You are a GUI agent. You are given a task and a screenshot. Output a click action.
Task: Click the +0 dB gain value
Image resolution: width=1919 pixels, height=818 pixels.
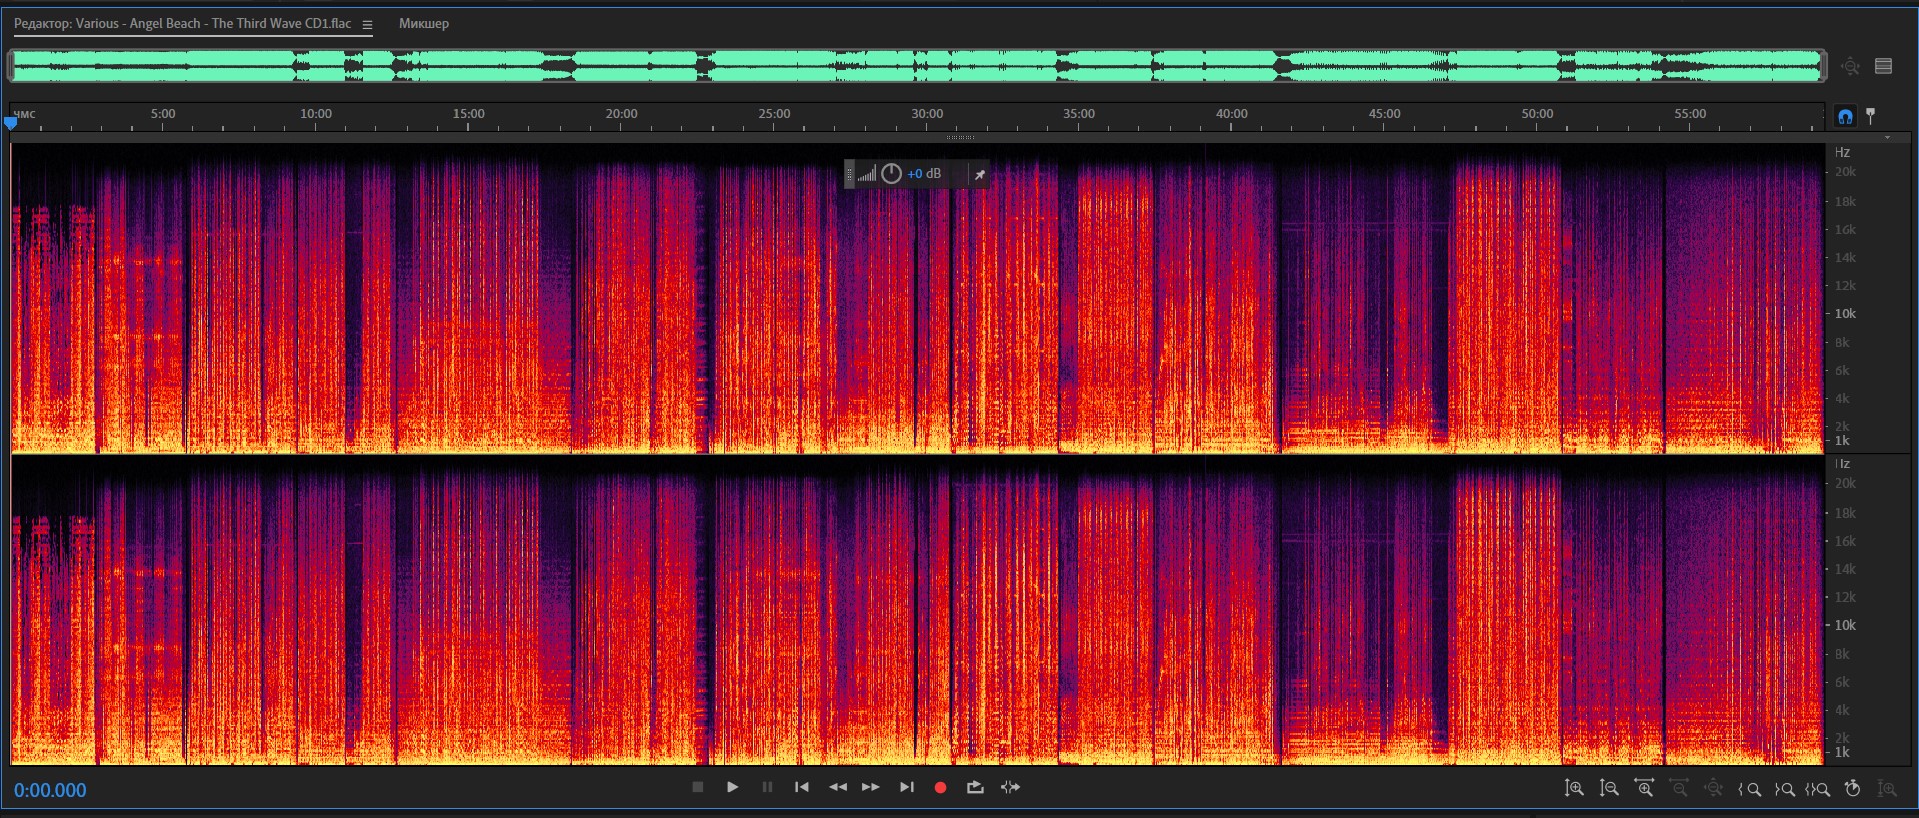click(924, 174)
